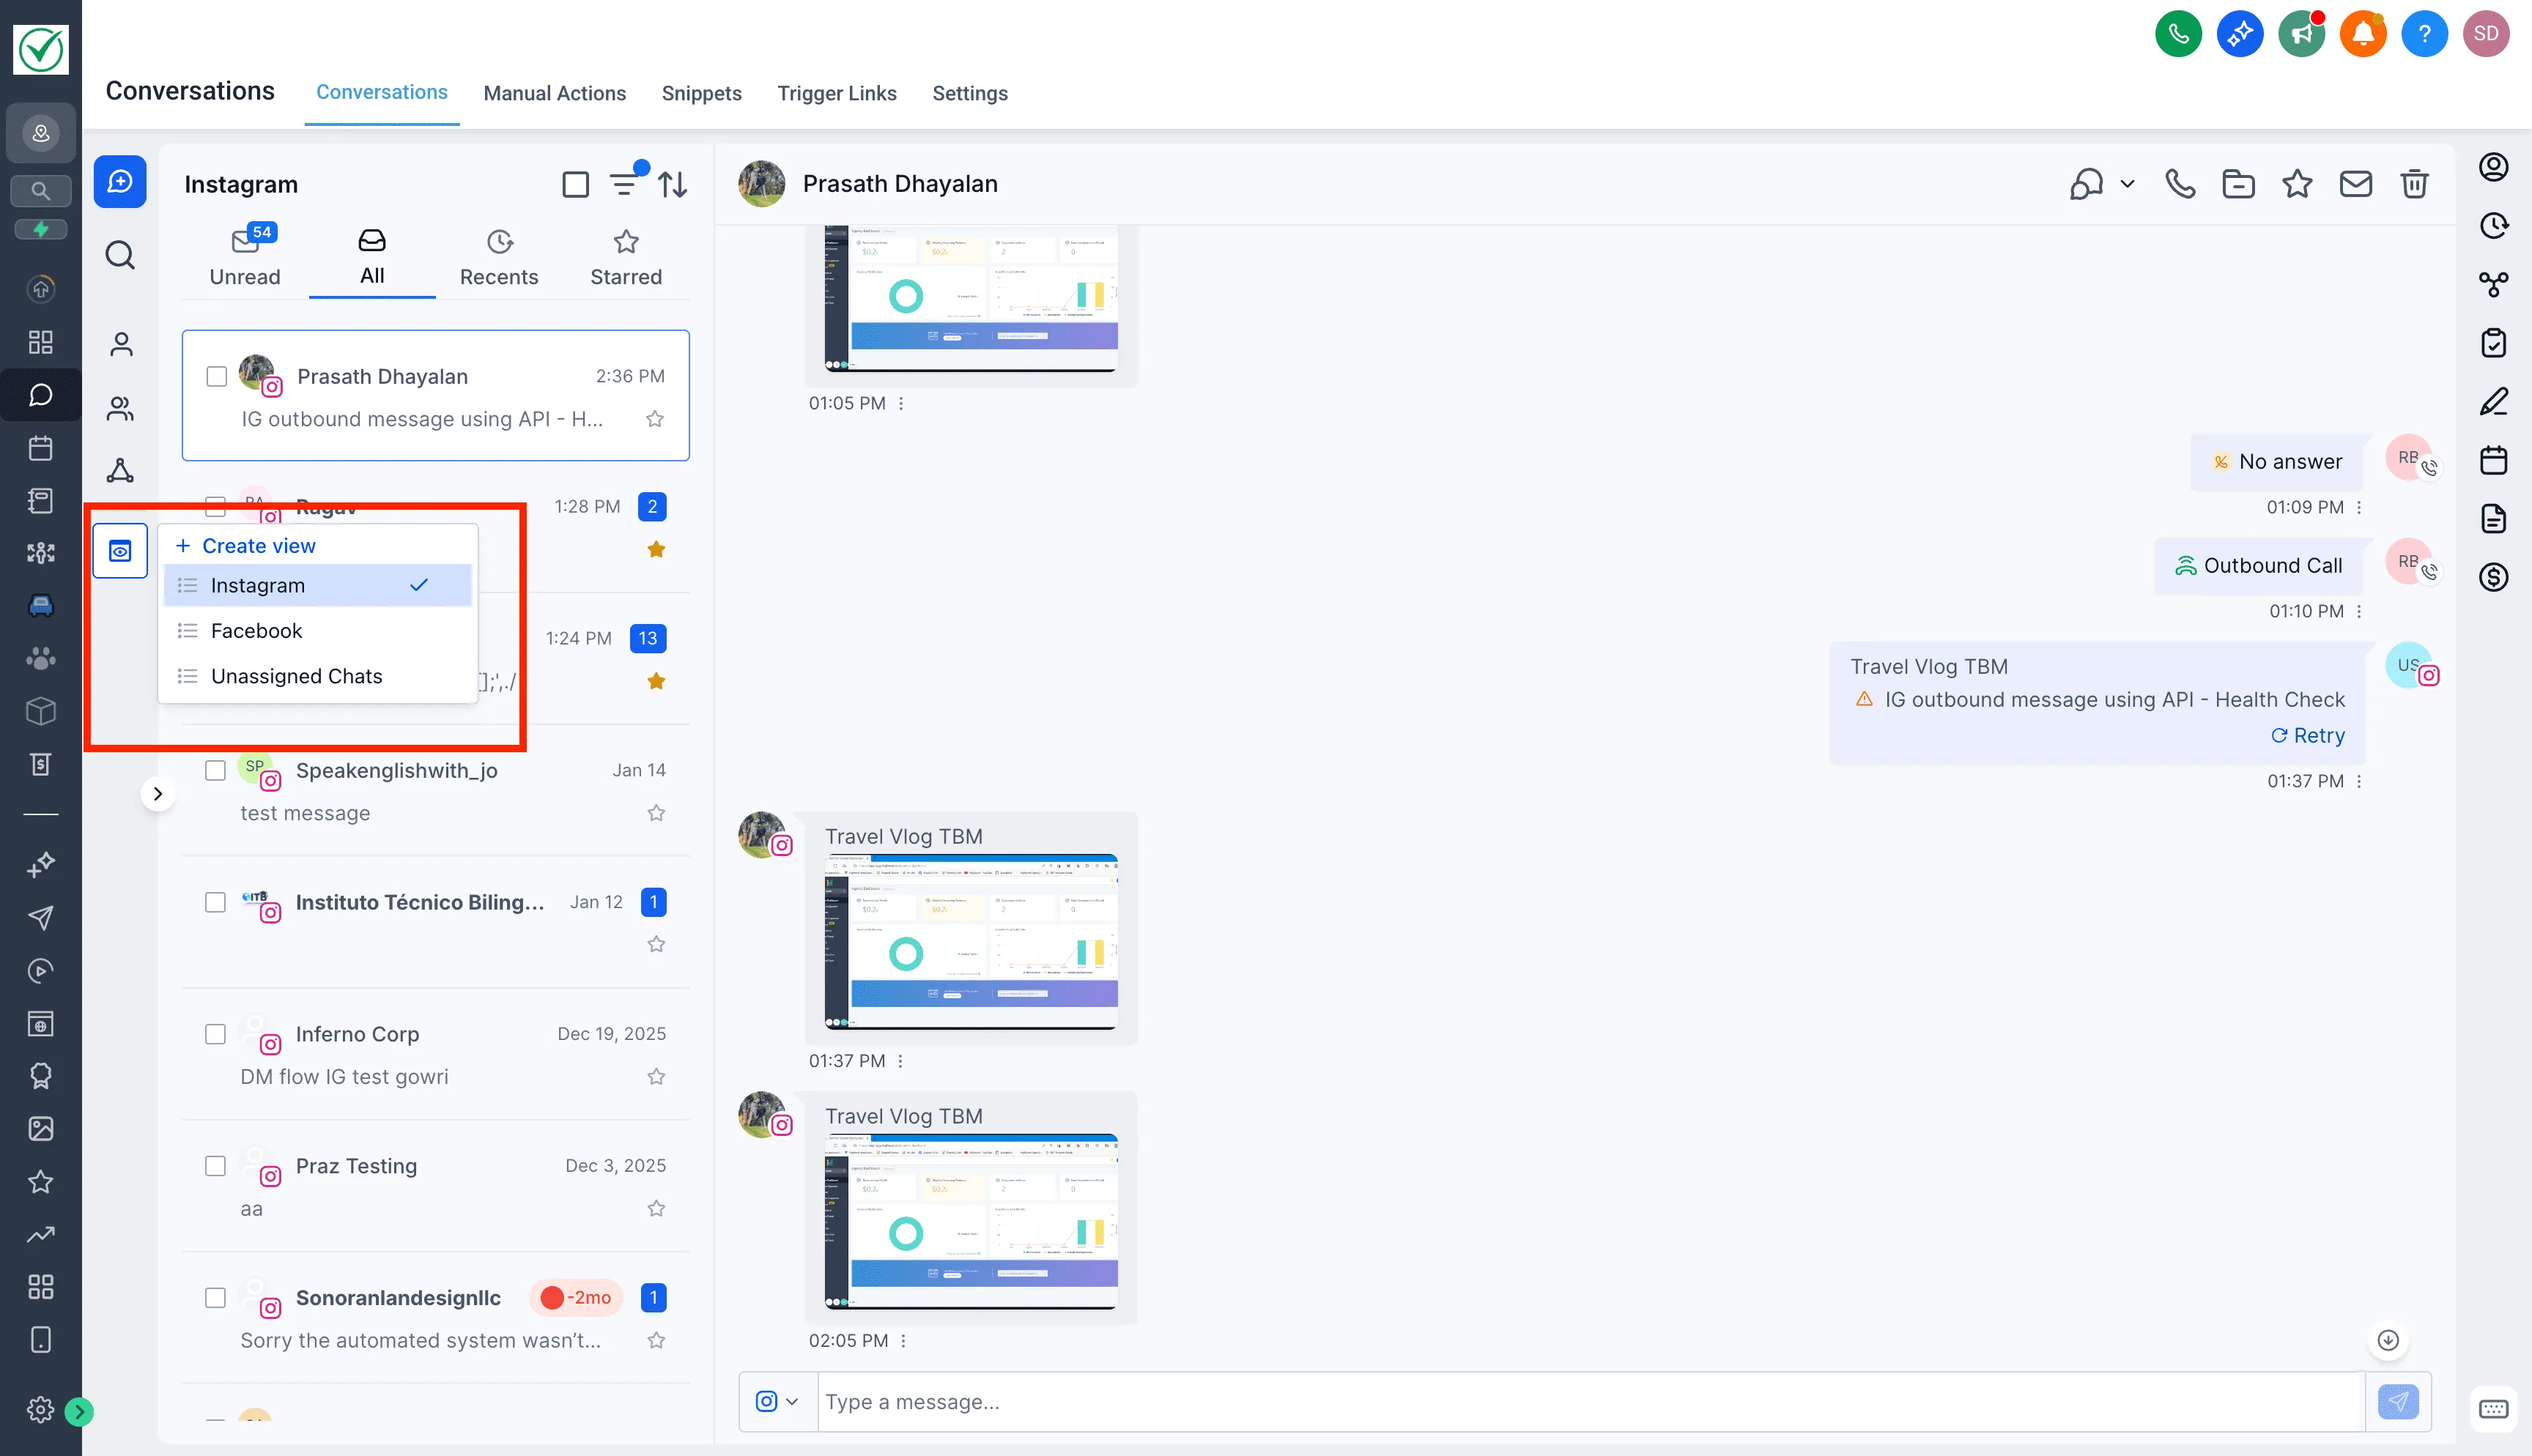2532x1456 pixels.
Task: Mark the Prasath Dhayalan conversation as favorite
Action: 656,419
